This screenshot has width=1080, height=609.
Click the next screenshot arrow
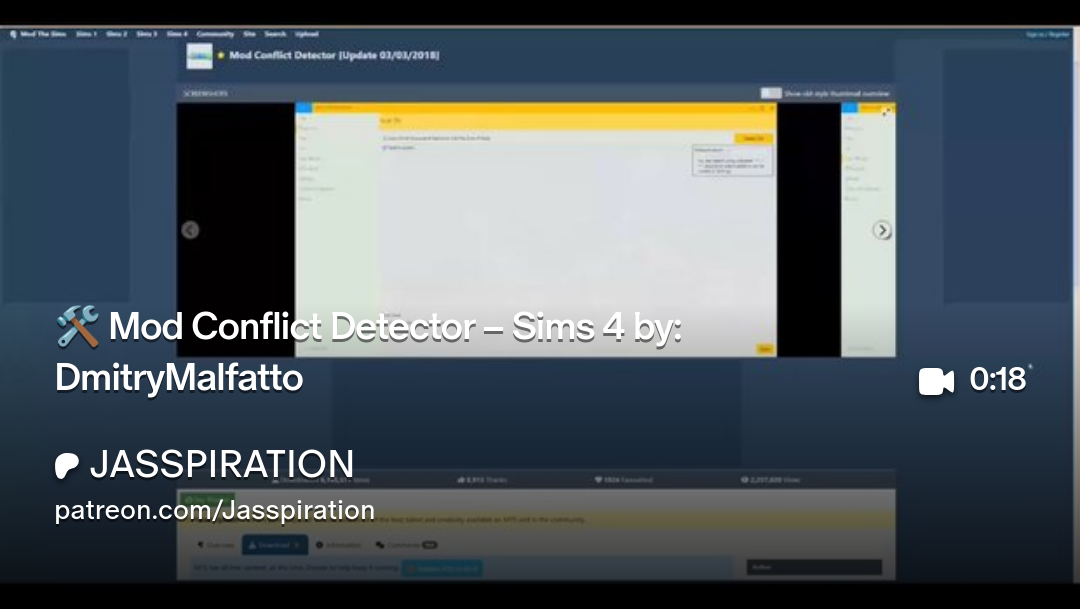(881, 230)
